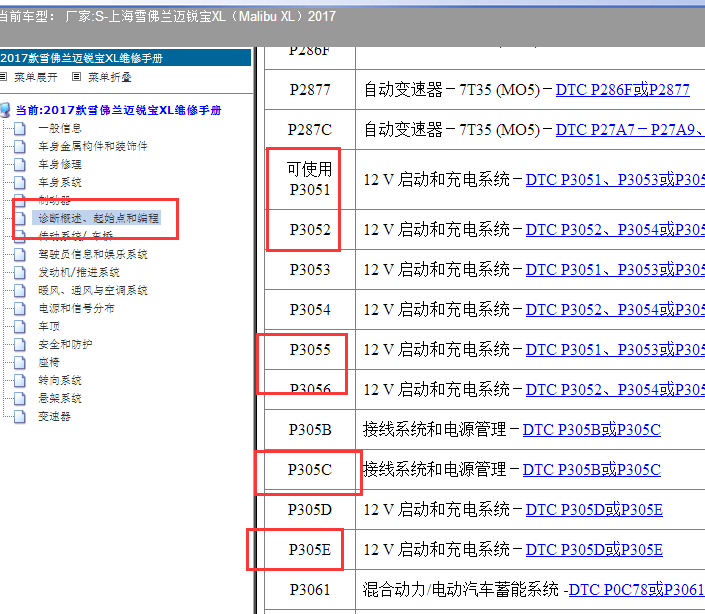Image resolution: width=705 pixels, height=614 pixels.
Task: Click the page icon beside 安全和防护
Action: point(19,344)
